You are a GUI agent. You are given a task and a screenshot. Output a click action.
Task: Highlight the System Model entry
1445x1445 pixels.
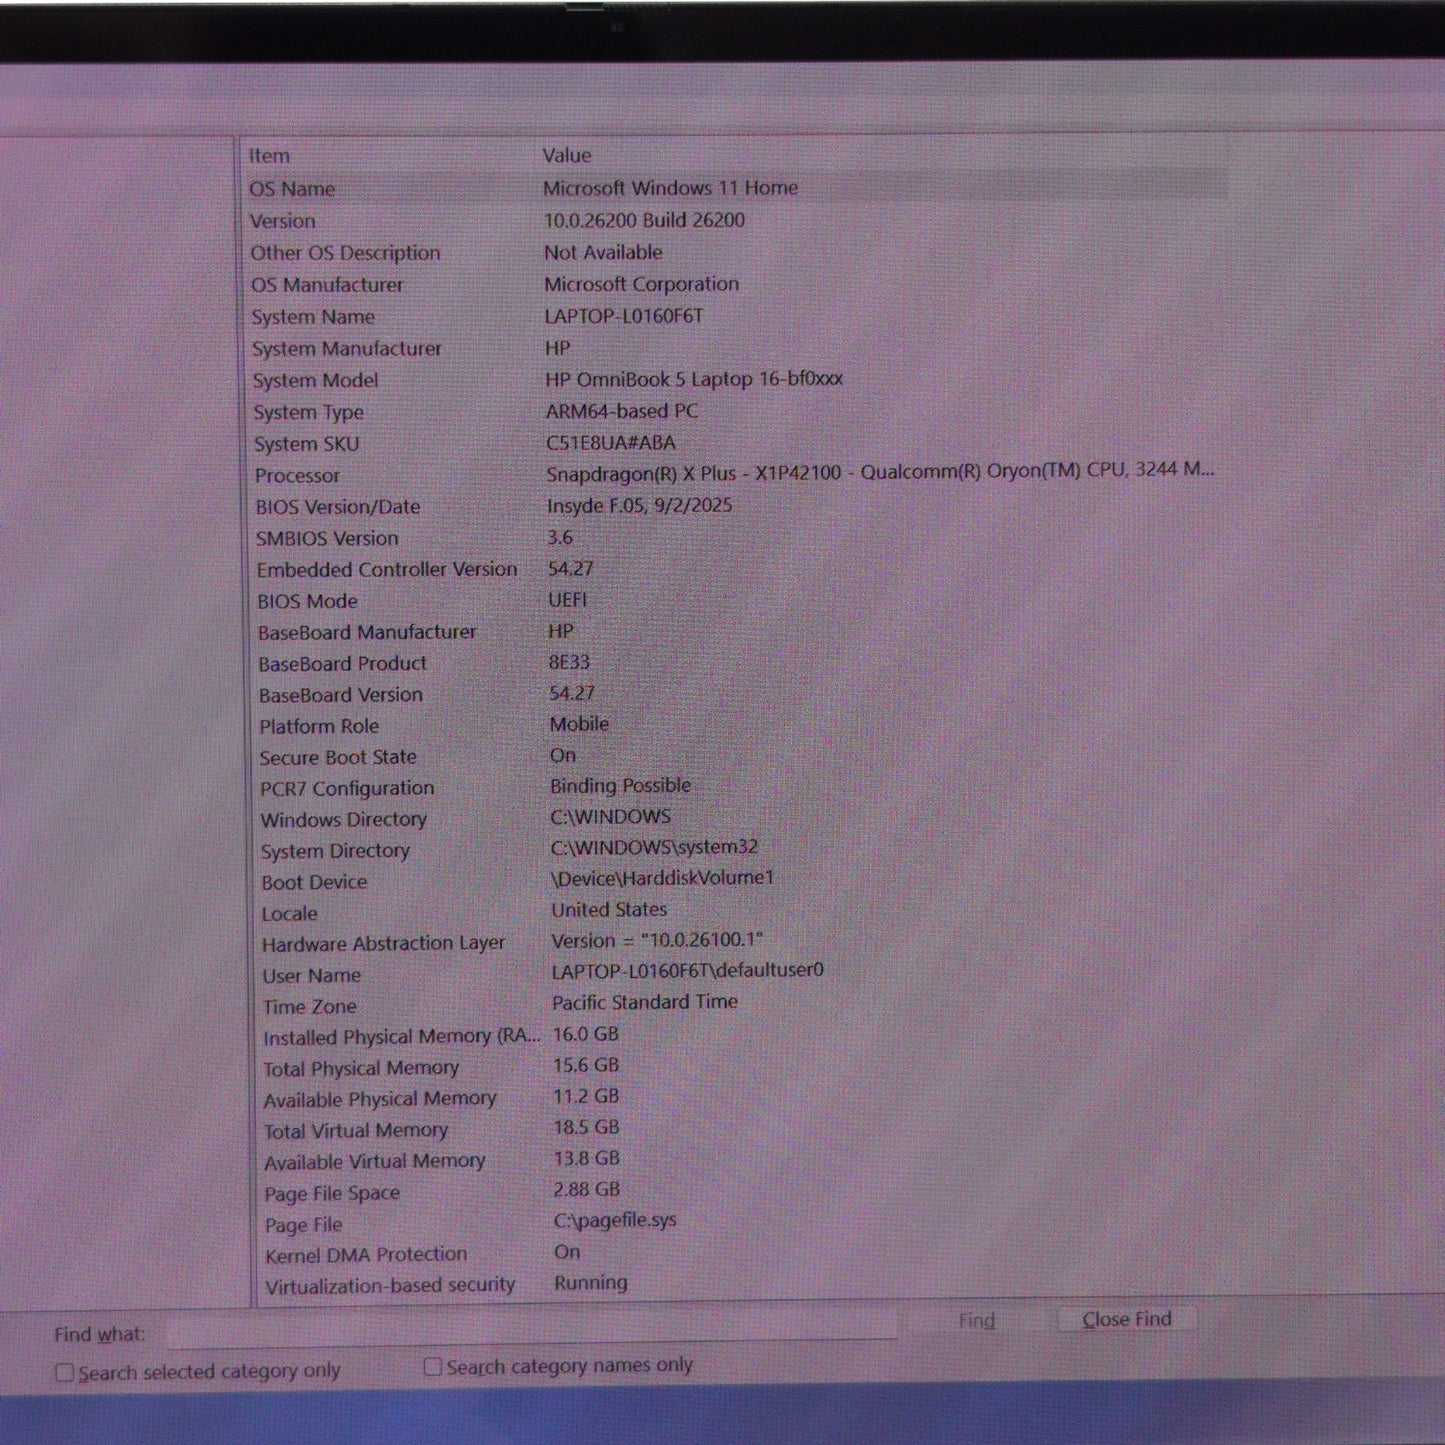tap(316, 381)
